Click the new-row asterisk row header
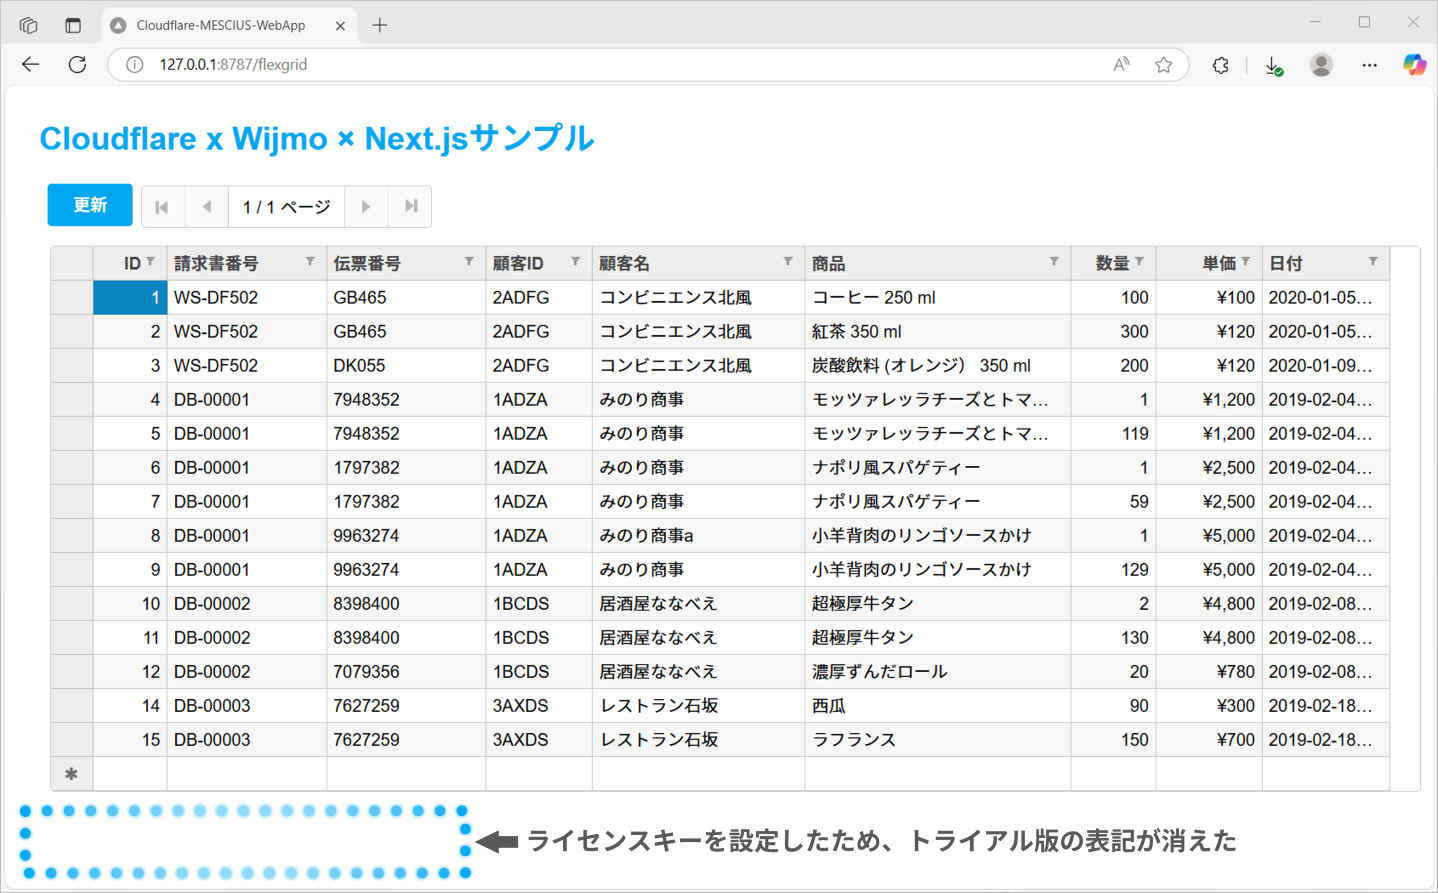1438x893 pixels. pos(72,774)
